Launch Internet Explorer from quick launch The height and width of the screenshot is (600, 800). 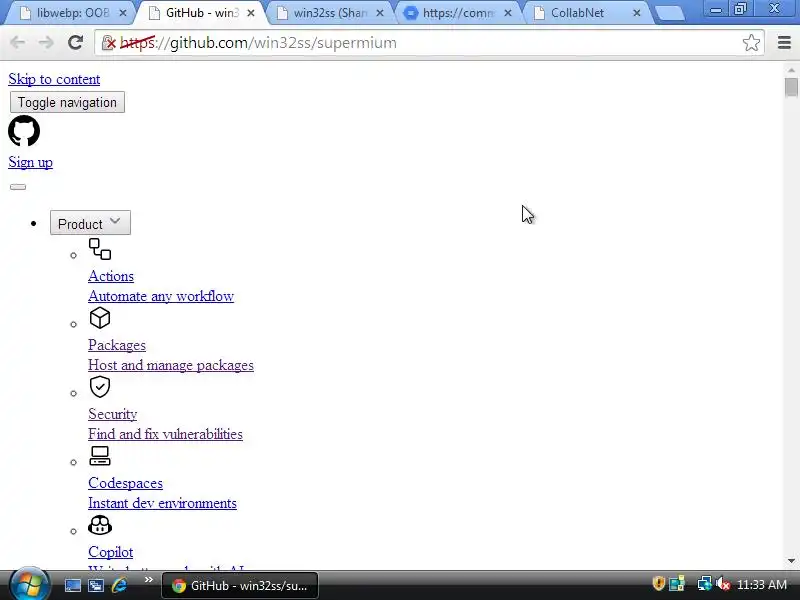[x=119, y=585]
